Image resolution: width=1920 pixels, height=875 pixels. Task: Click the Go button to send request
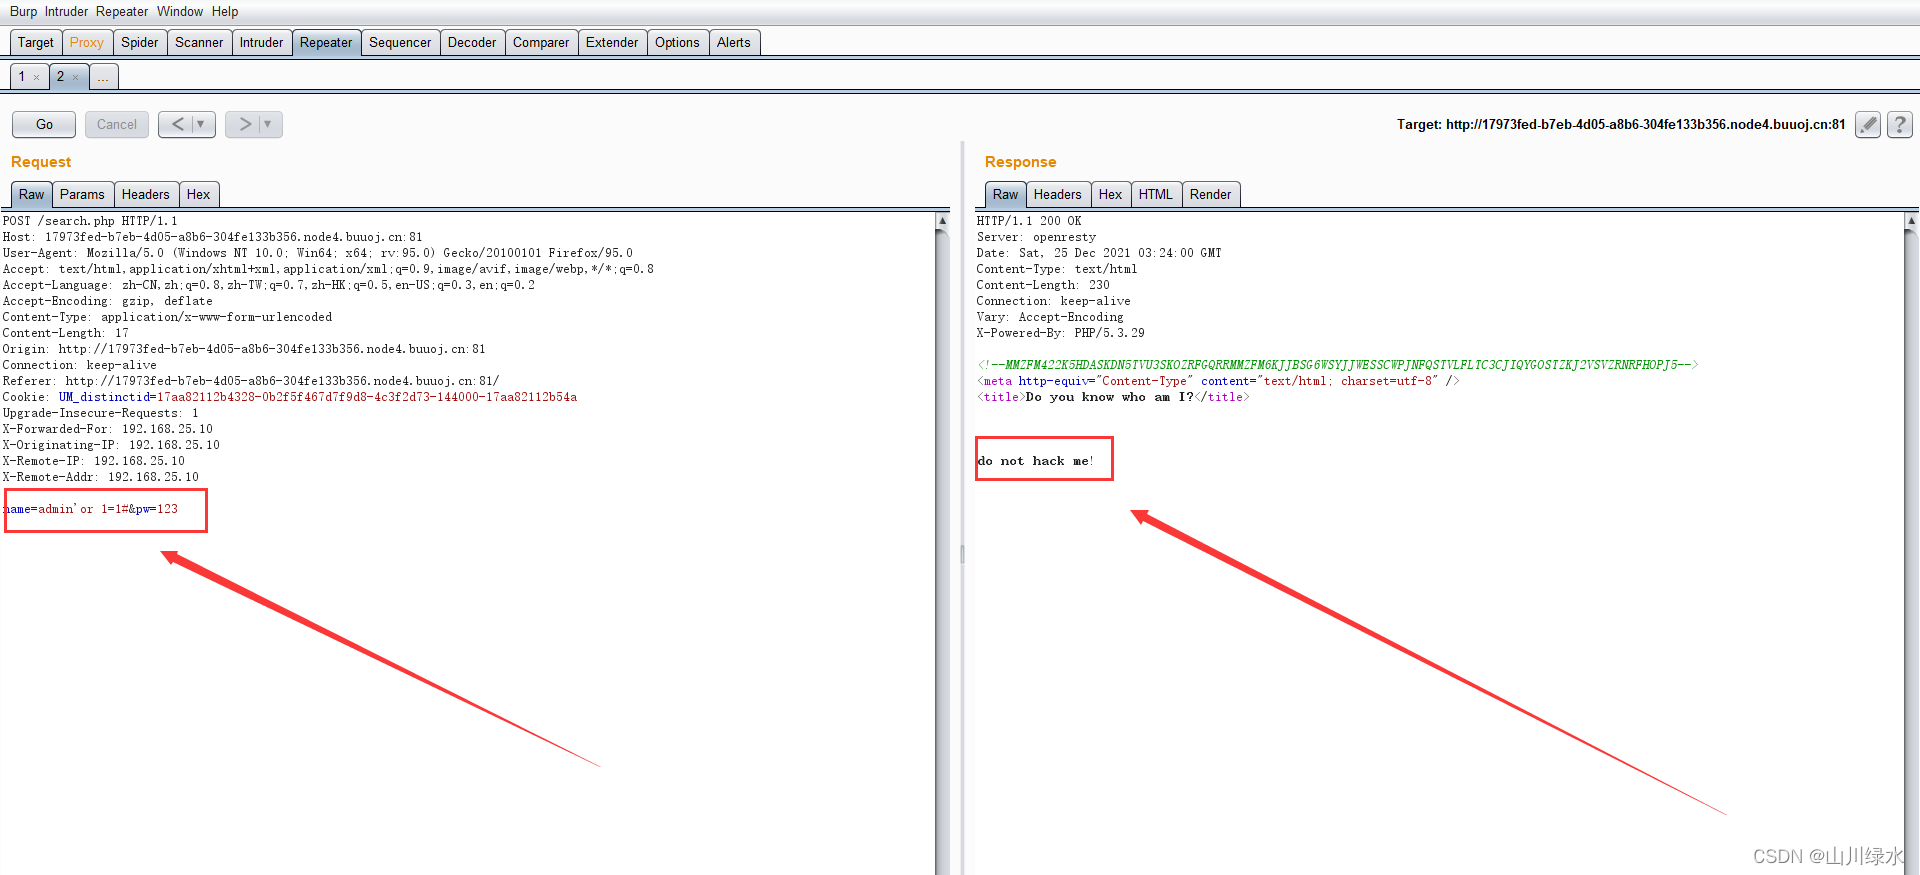(44, 124)
